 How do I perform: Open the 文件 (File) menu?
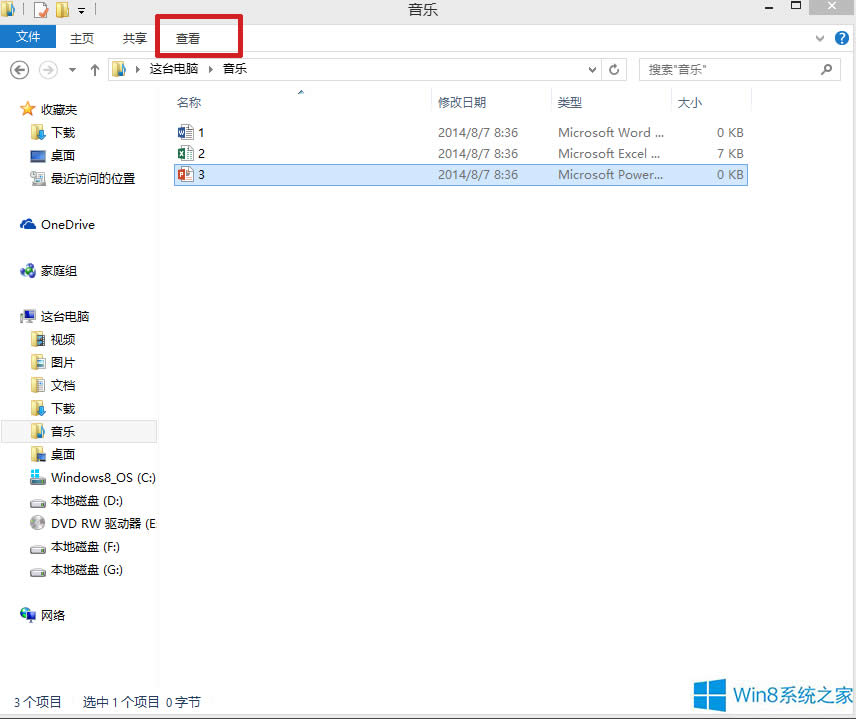point(28,36)
